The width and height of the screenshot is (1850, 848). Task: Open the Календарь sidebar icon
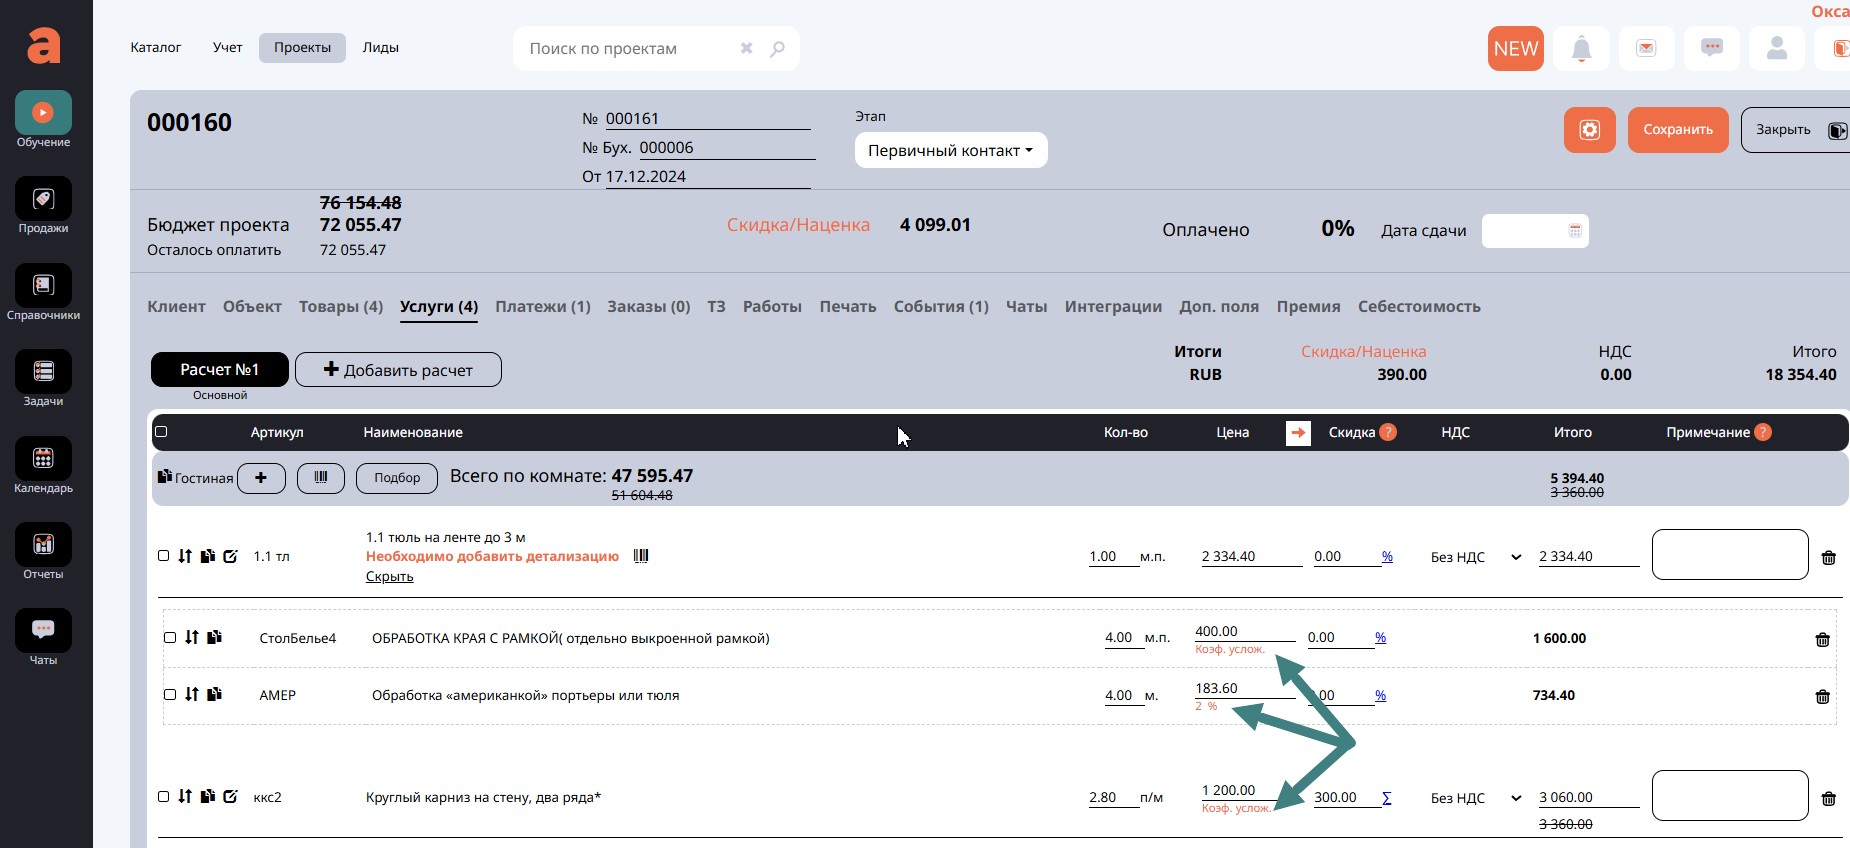pos(43,459)
